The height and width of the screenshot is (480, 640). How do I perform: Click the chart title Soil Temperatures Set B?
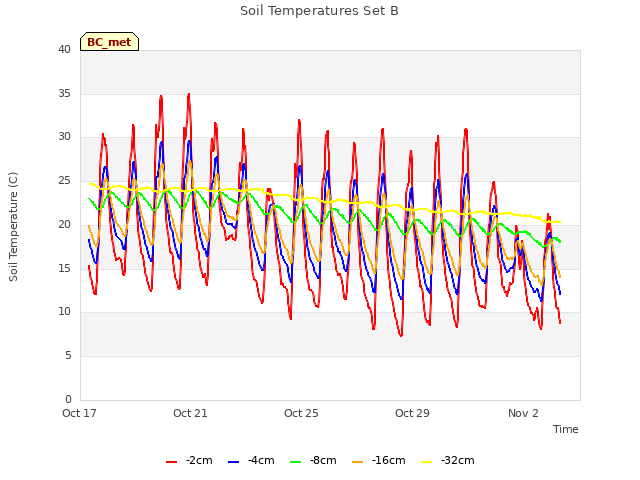[x=319, y=11]
